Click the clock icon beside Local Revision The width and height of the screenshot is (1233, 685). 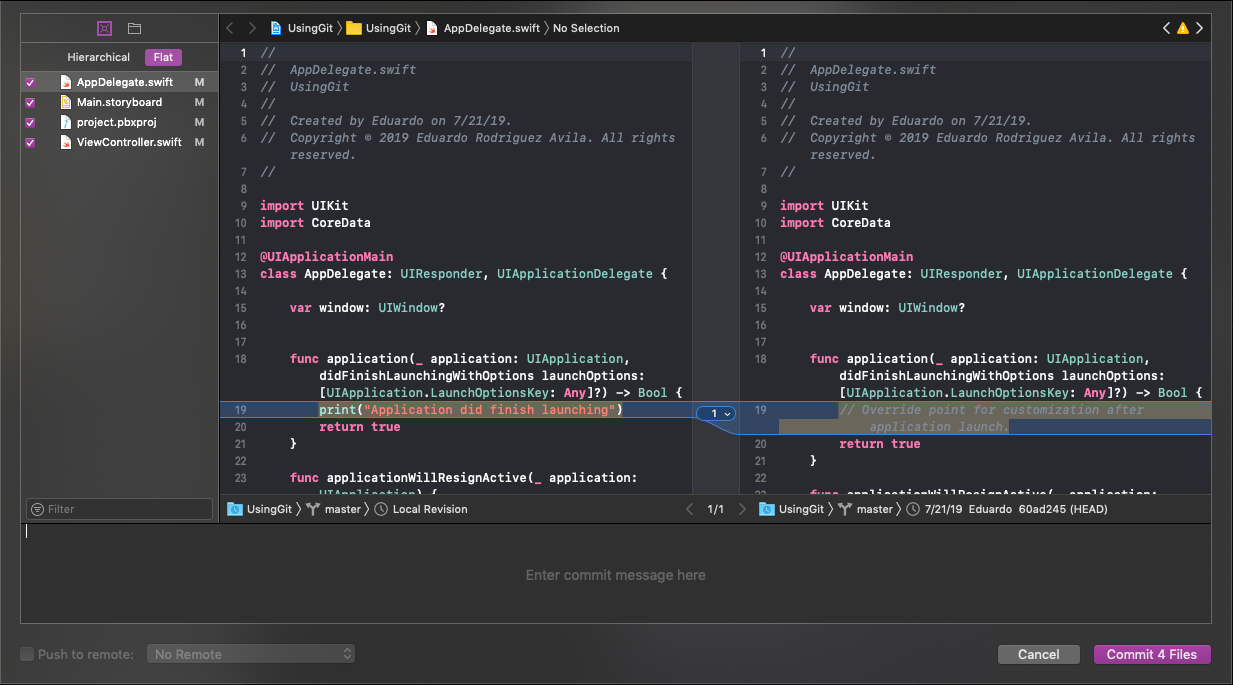pyautogui.click(x=381, y=509)
